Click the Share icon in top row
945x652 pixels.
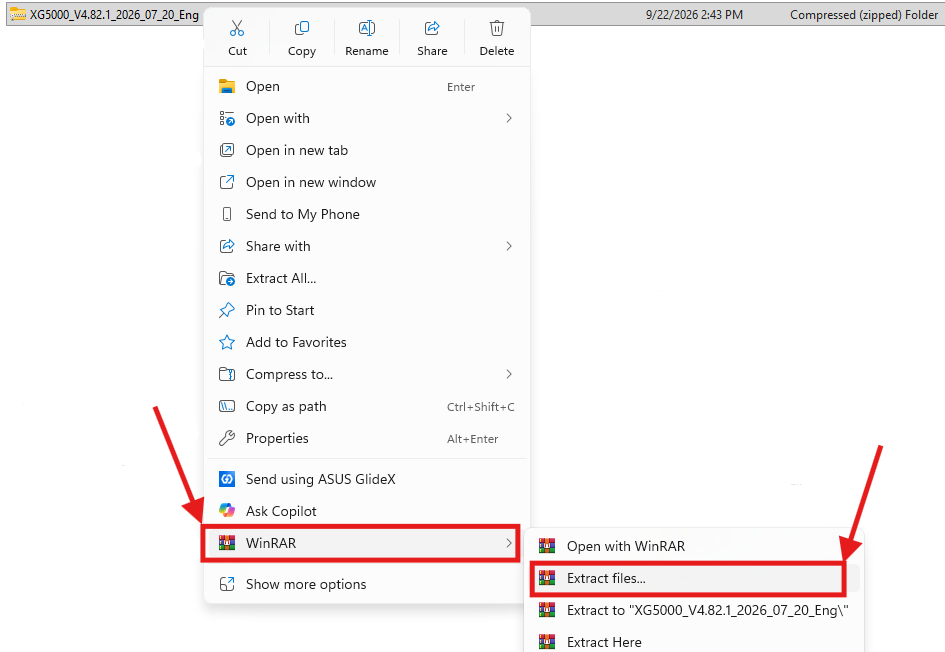tap(432, 28)
